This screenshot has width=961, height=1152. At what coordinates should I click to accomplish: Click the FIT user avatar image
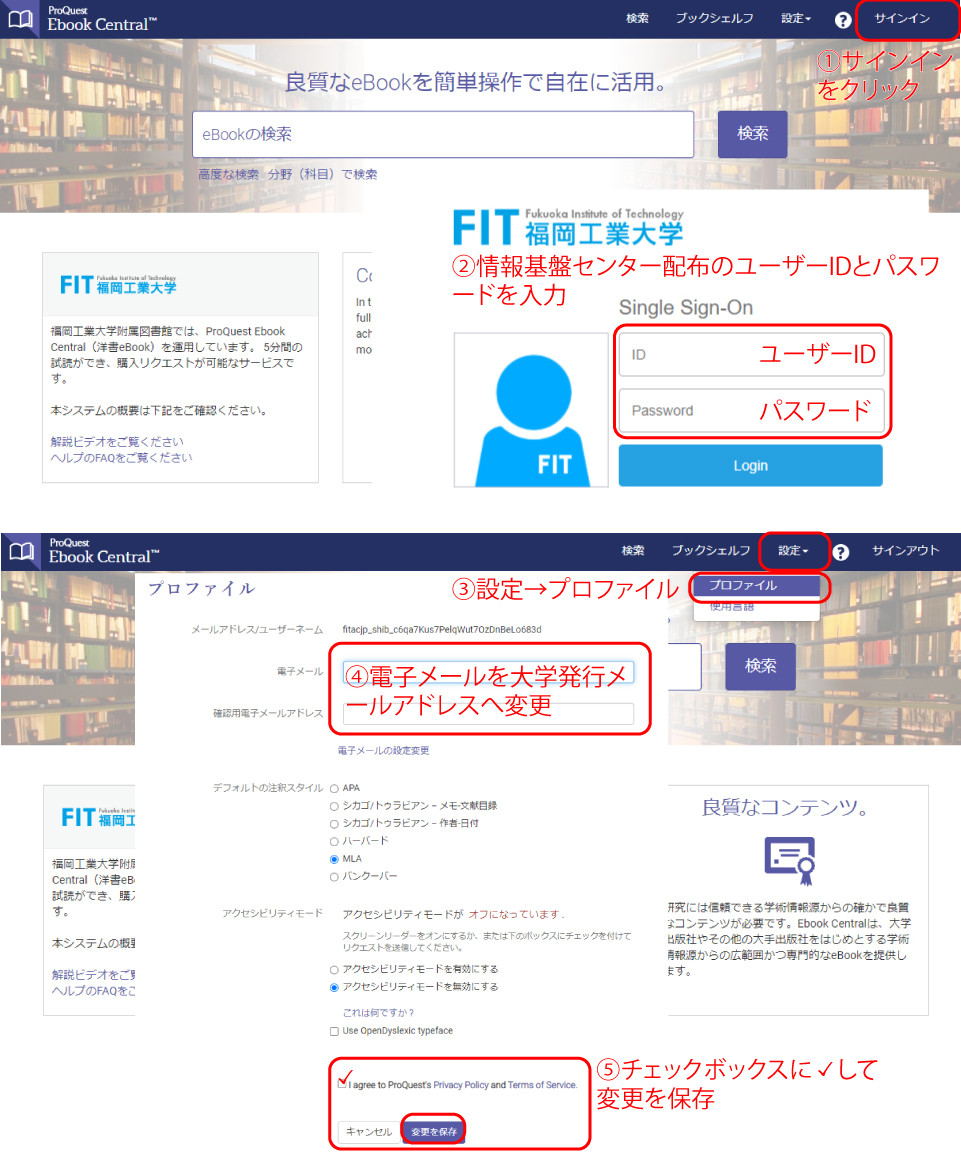coord(531,410)
